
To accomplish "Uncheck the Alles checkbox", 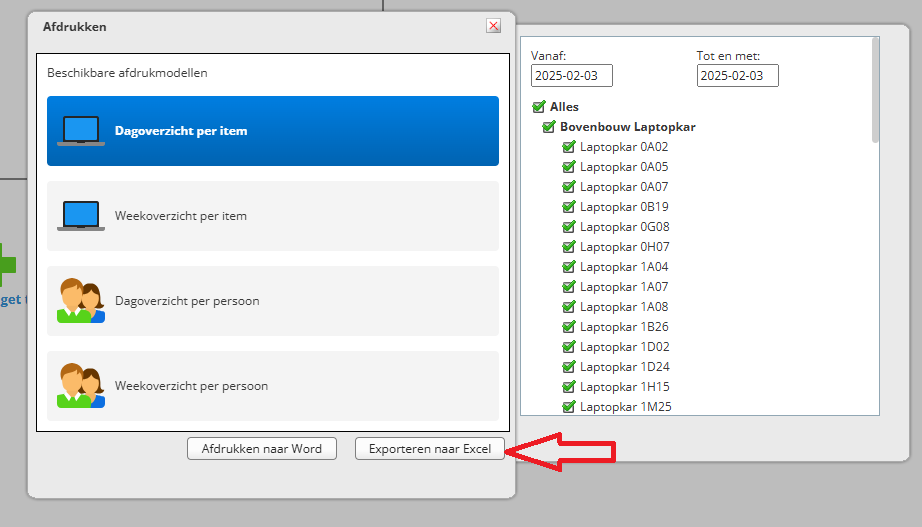I will (x=539, y=107).
